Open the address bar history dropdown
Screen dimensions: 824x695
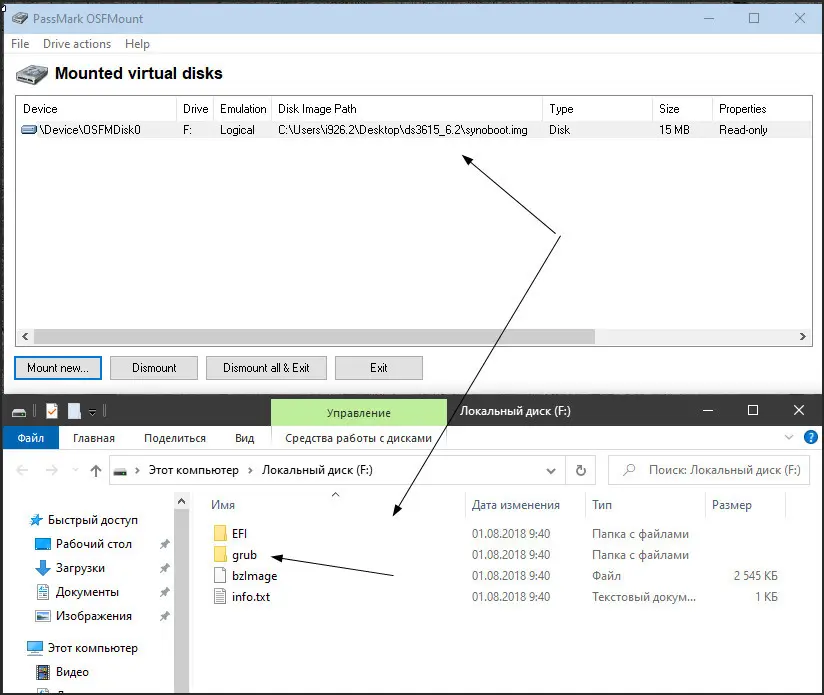pyautogui.click(x=551, y=471)
